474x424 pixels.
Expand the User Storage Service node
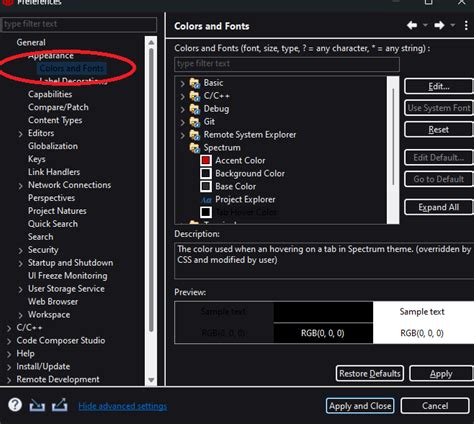(x=21, y=289)
